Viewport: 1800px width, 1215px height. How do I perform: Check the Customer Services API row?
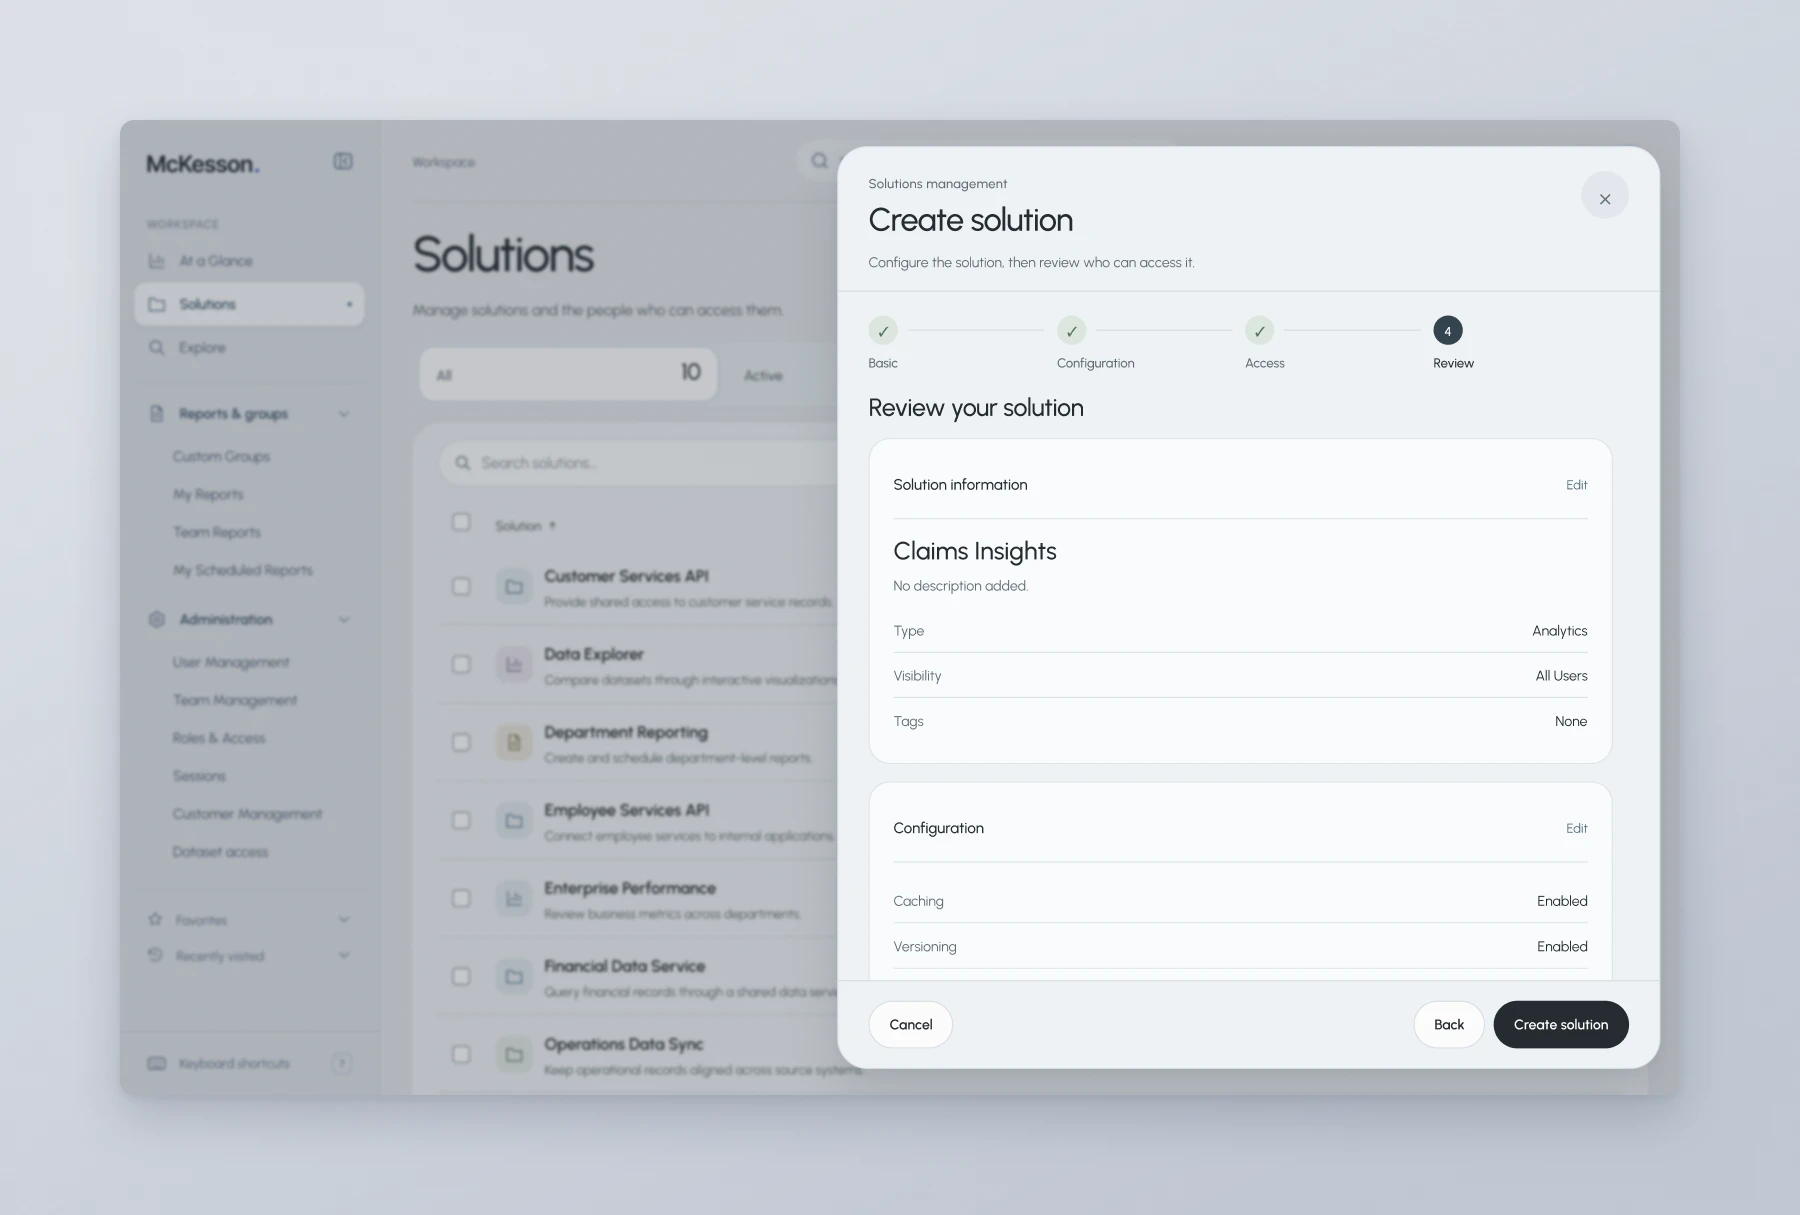pos(461,586)
